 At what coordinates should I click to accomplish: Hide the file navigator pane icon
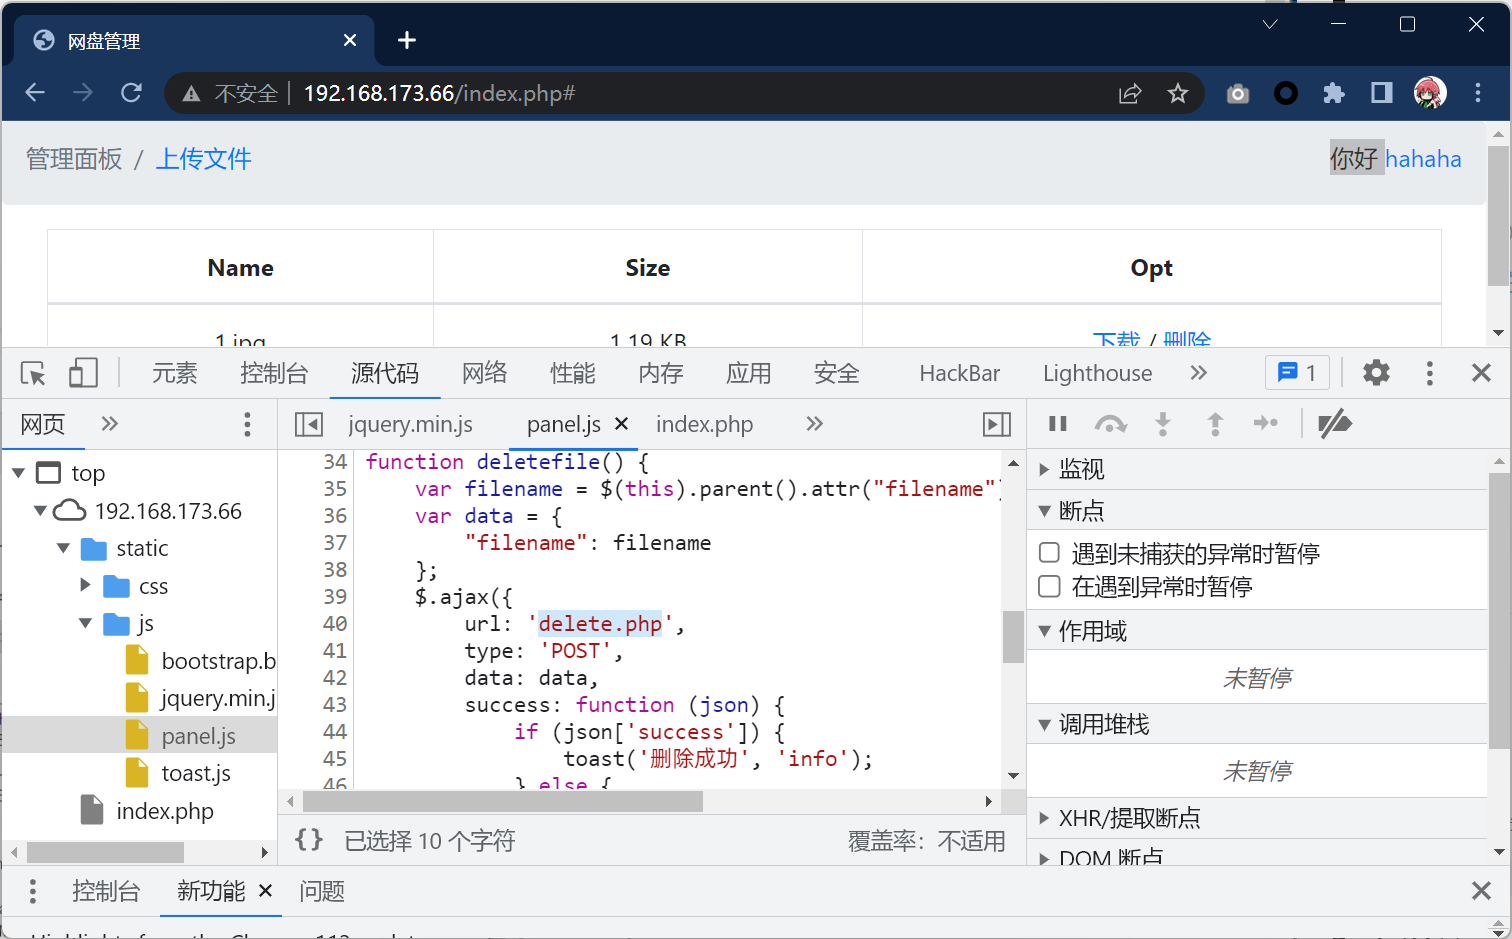point(309,425)
